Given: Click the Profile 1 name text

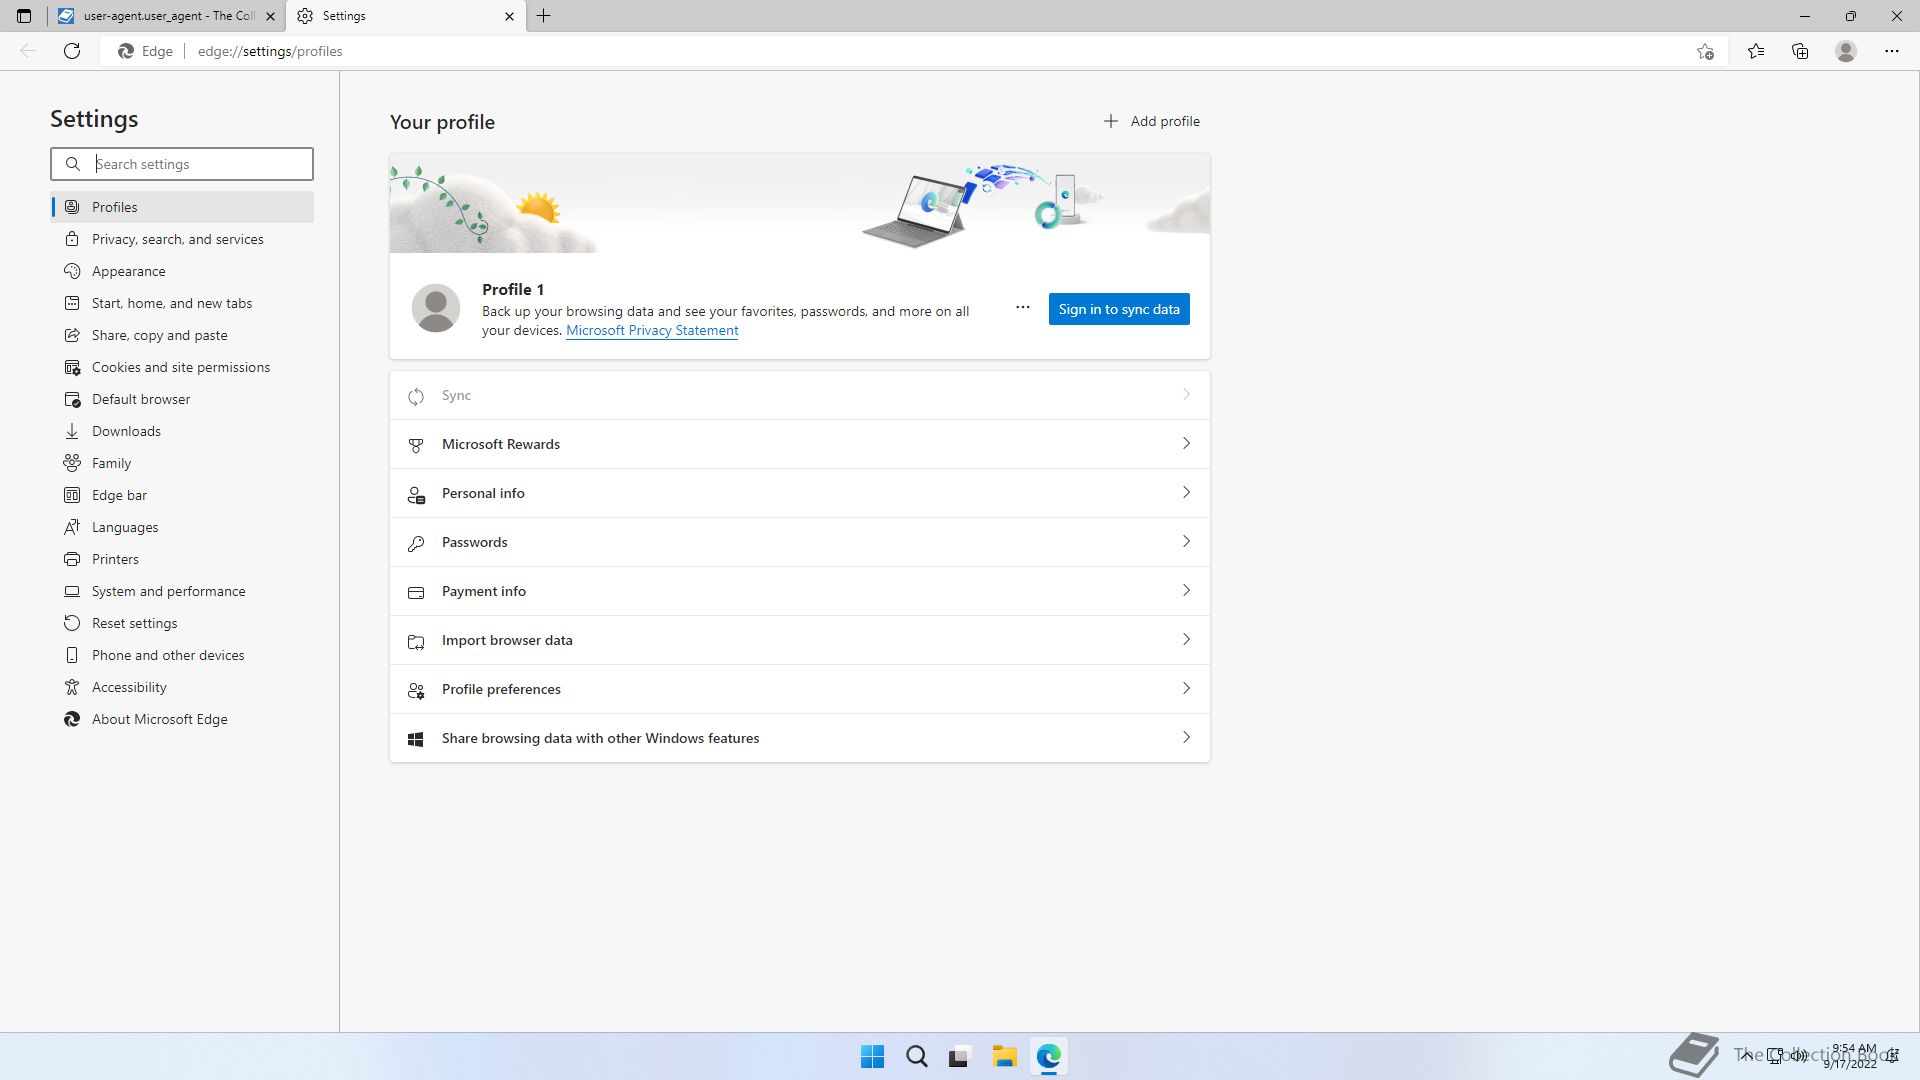Looking at the screenshot, I should point(513,289).
